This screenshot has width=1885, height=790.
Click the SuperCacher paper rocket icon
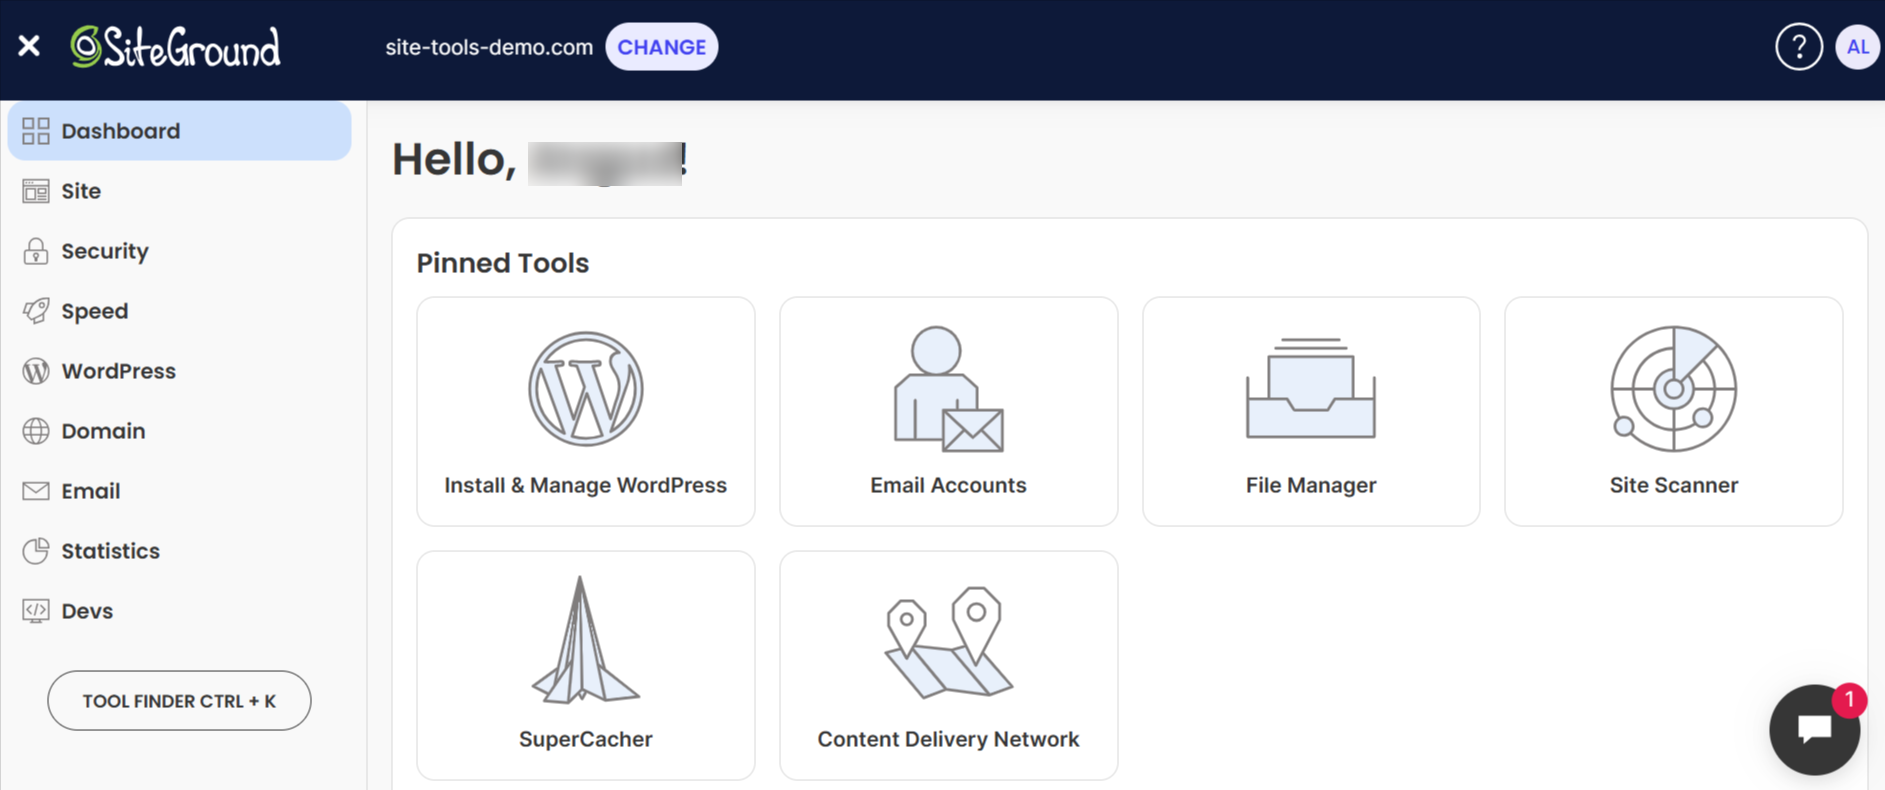tap(586, 640)
